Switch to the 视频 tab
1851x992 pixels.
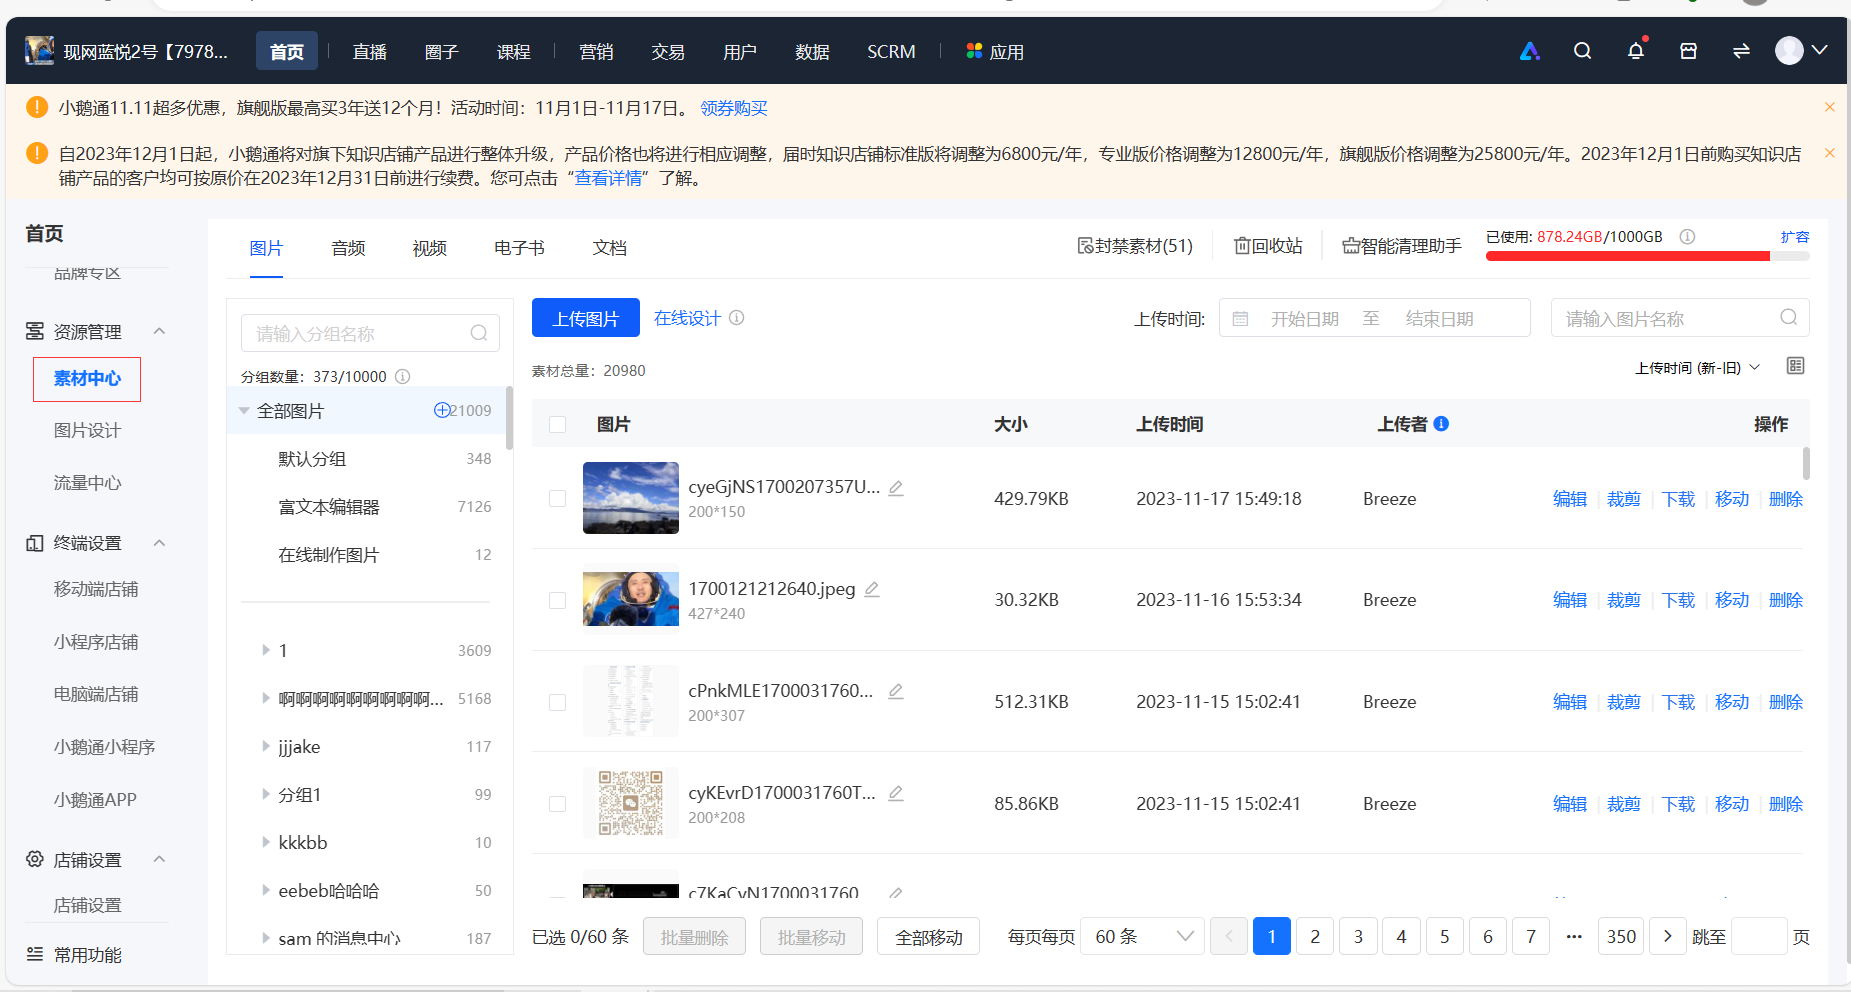point(429,248)
